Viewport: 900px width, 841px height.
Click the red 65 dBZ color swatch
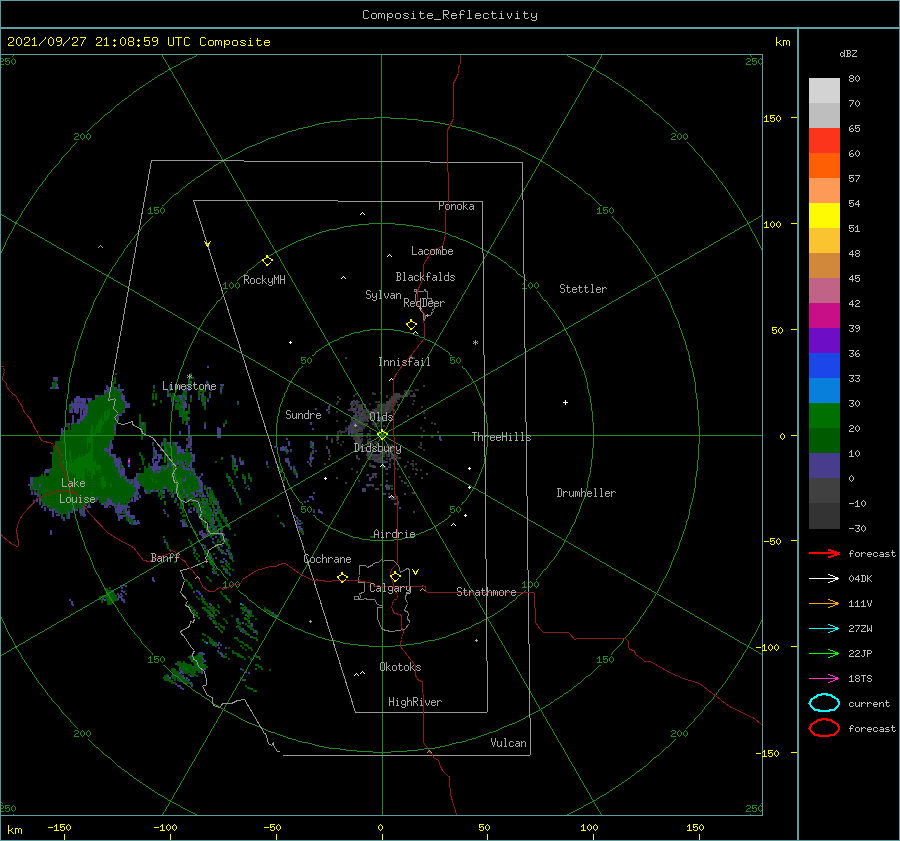click(x=824, y=140)
